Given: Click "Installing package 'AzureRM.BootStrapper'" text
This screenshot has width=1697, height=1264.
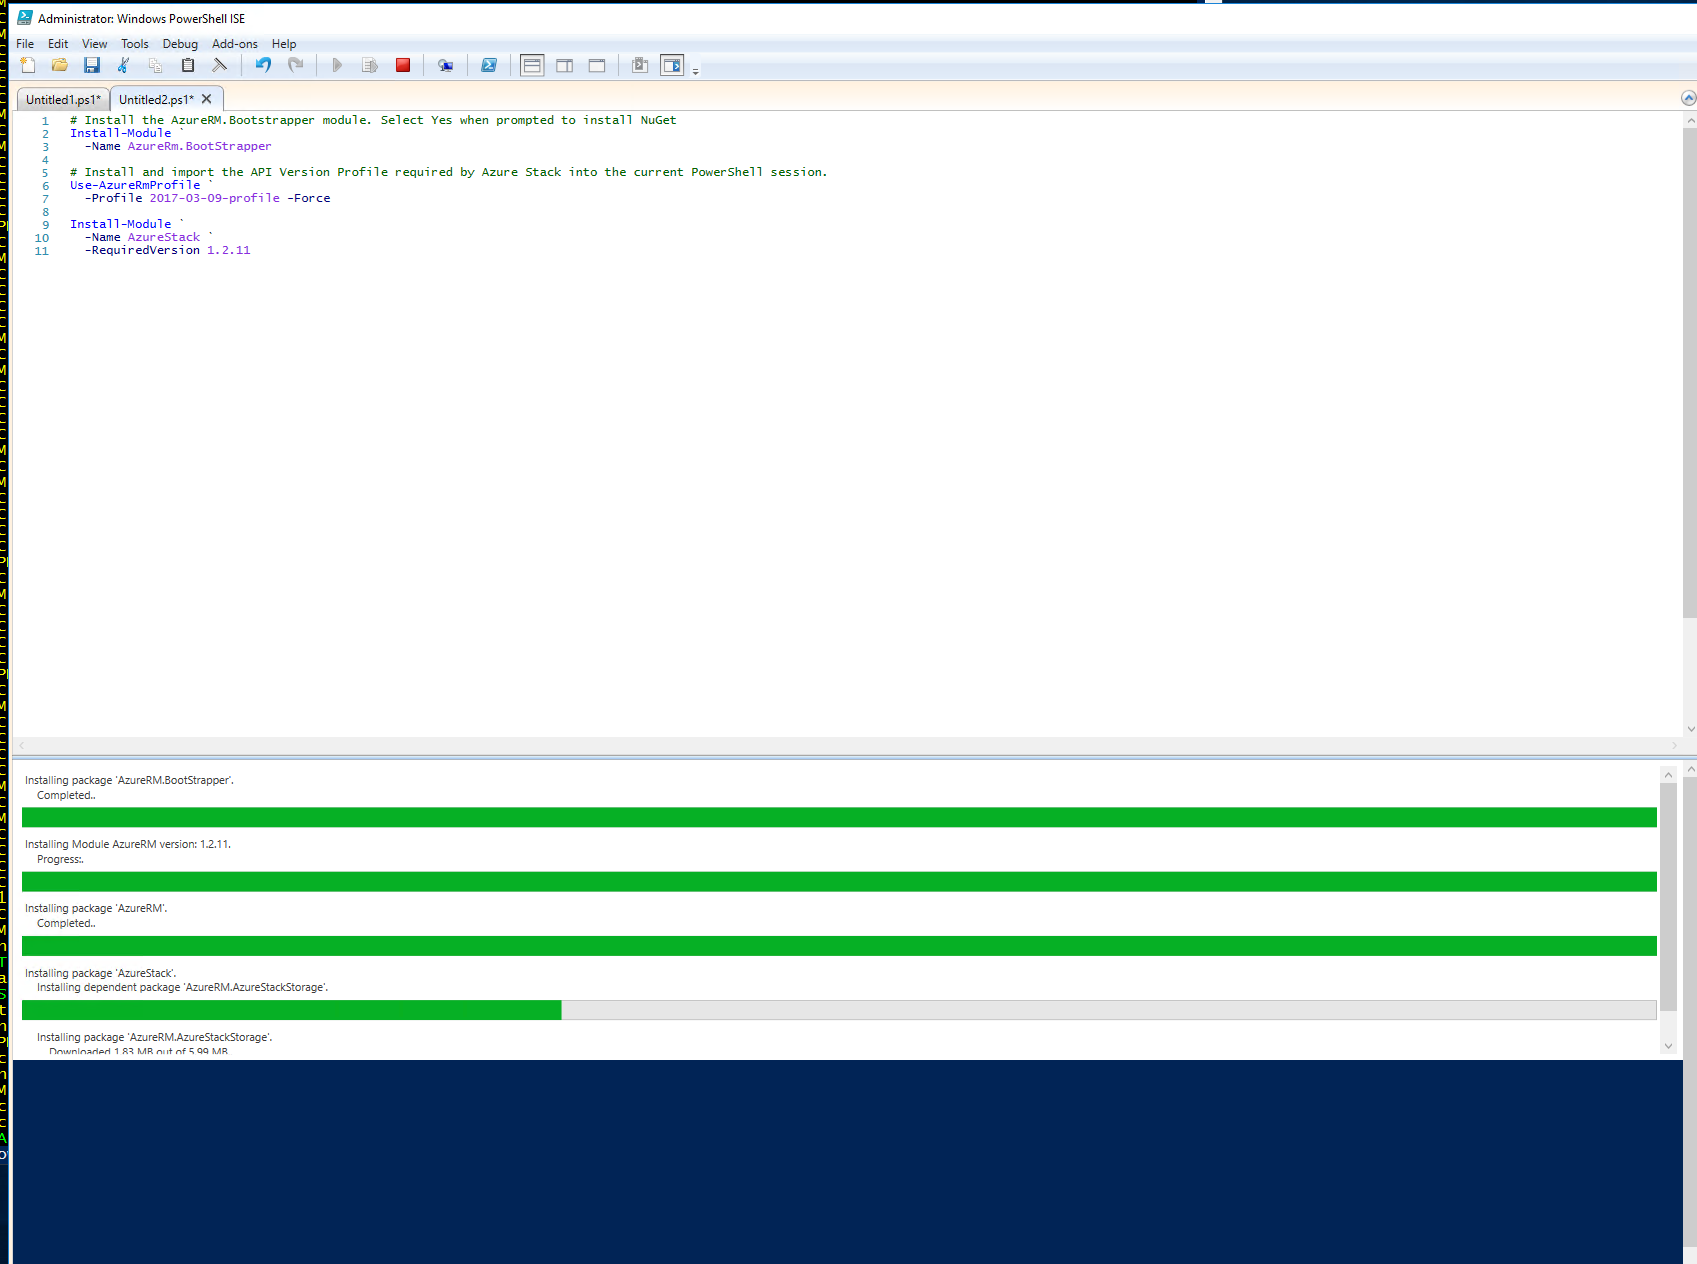Looking at the screenshot, I should click(x=129, y=780).
